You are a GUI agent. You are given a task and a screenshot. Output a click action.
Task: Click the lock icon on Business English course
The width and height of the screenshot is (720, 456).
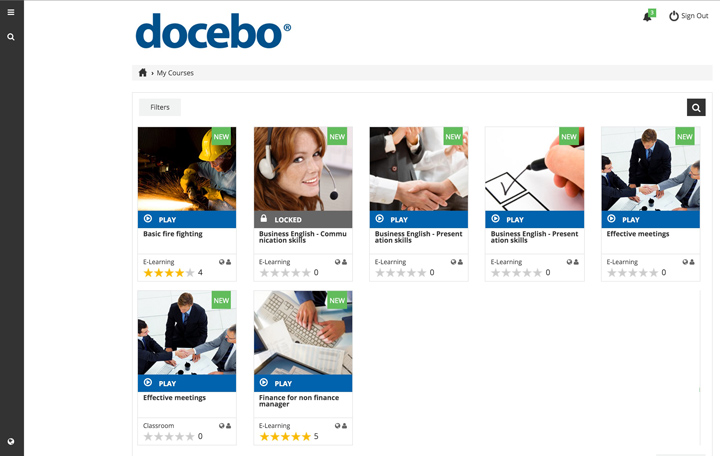pos(264,218)
